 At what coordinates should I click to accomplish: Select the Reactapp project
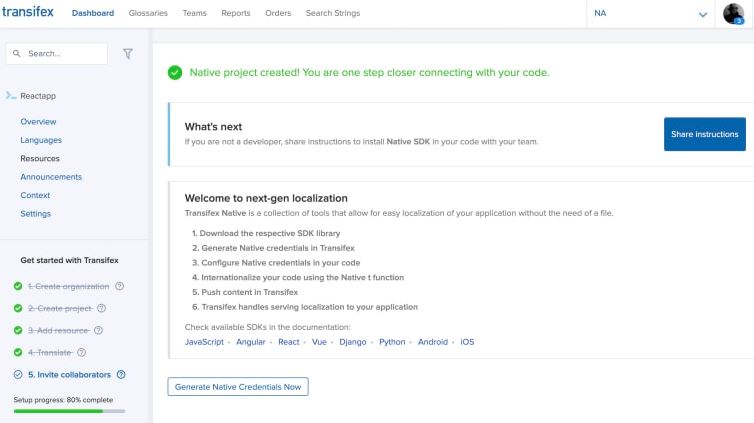[38, 96]
